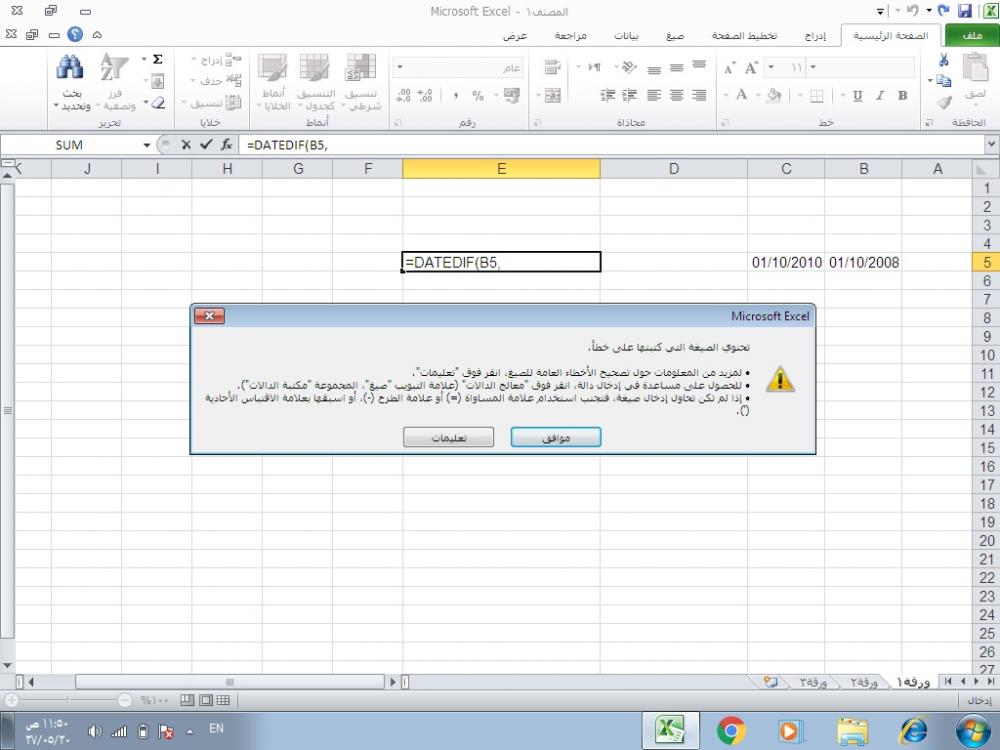The image size is (1000, 750).
Task: Switch to the Page Layout (تخطيط الصفحة) tab
Action: (744, 36)
